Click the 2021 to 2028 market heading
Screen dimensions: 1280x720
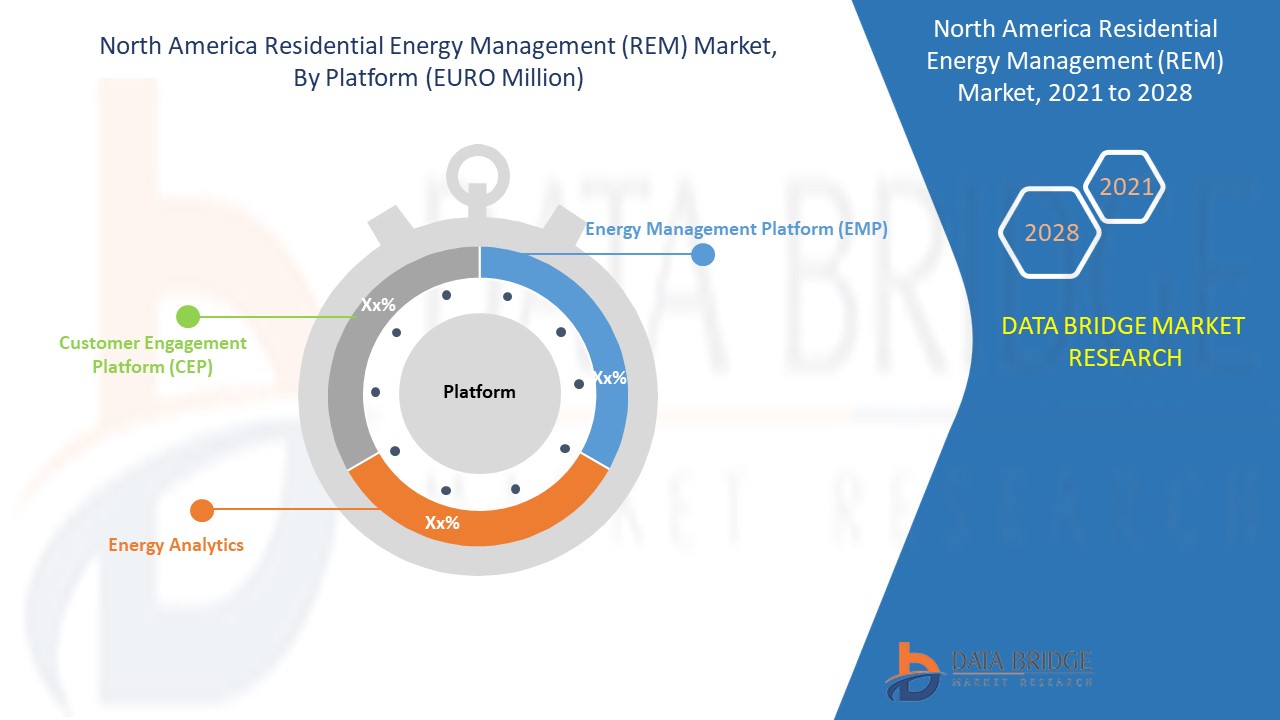1075,59
